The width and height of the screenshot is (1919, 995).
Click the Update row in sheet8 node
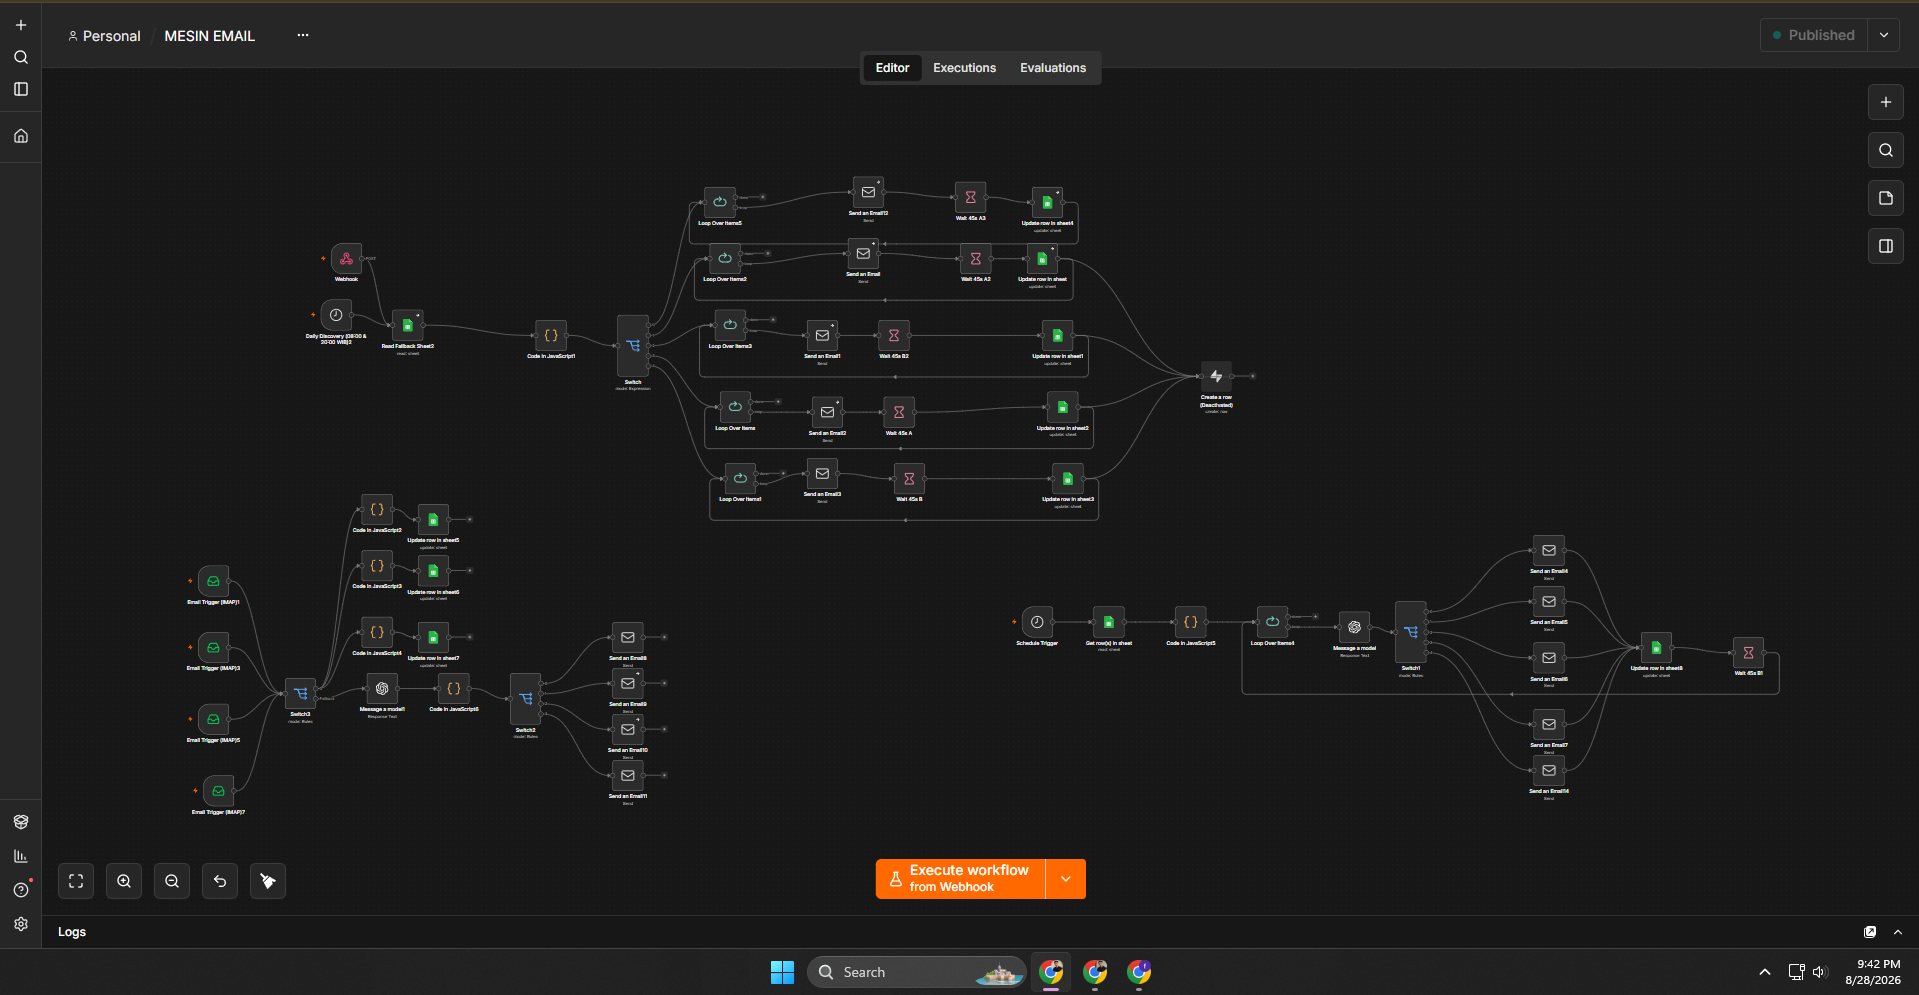coord(1656,647)
